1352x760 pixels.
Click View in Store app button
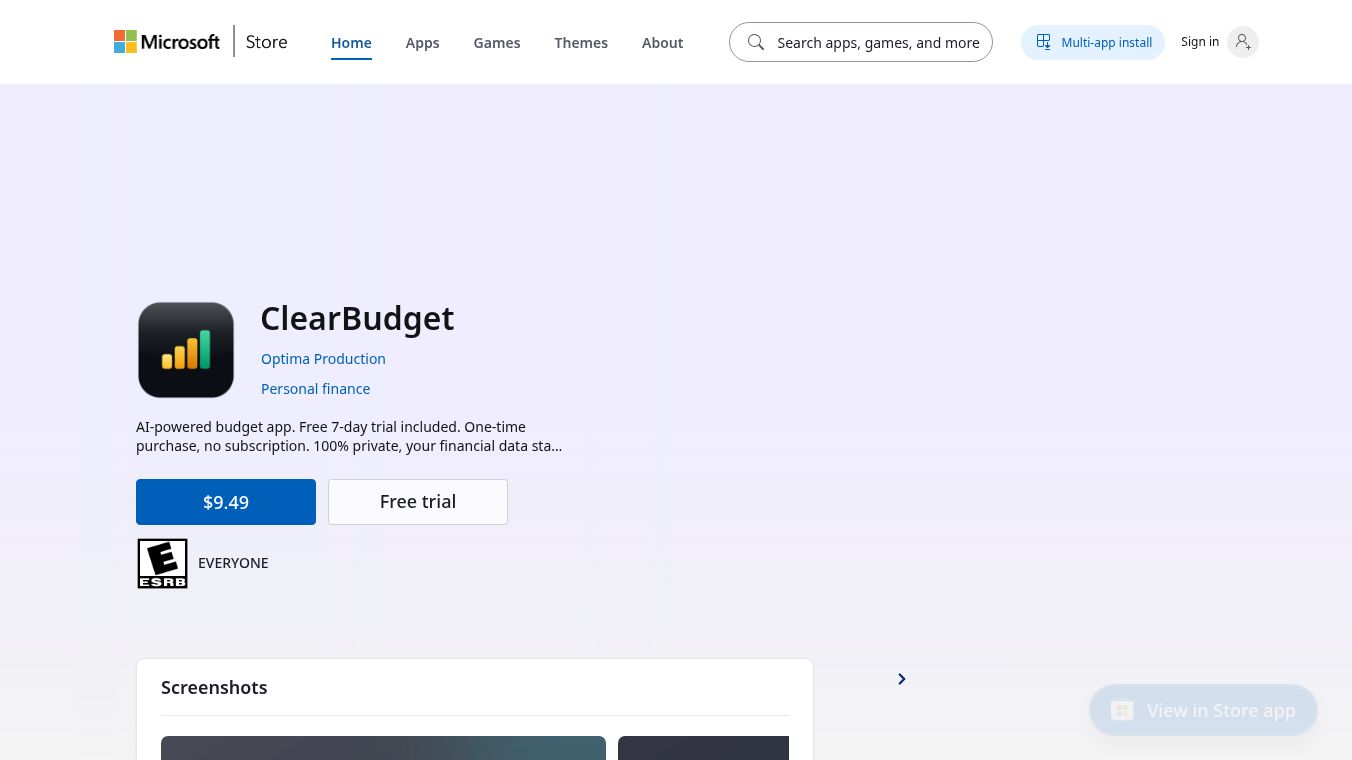click(1203, 710)
